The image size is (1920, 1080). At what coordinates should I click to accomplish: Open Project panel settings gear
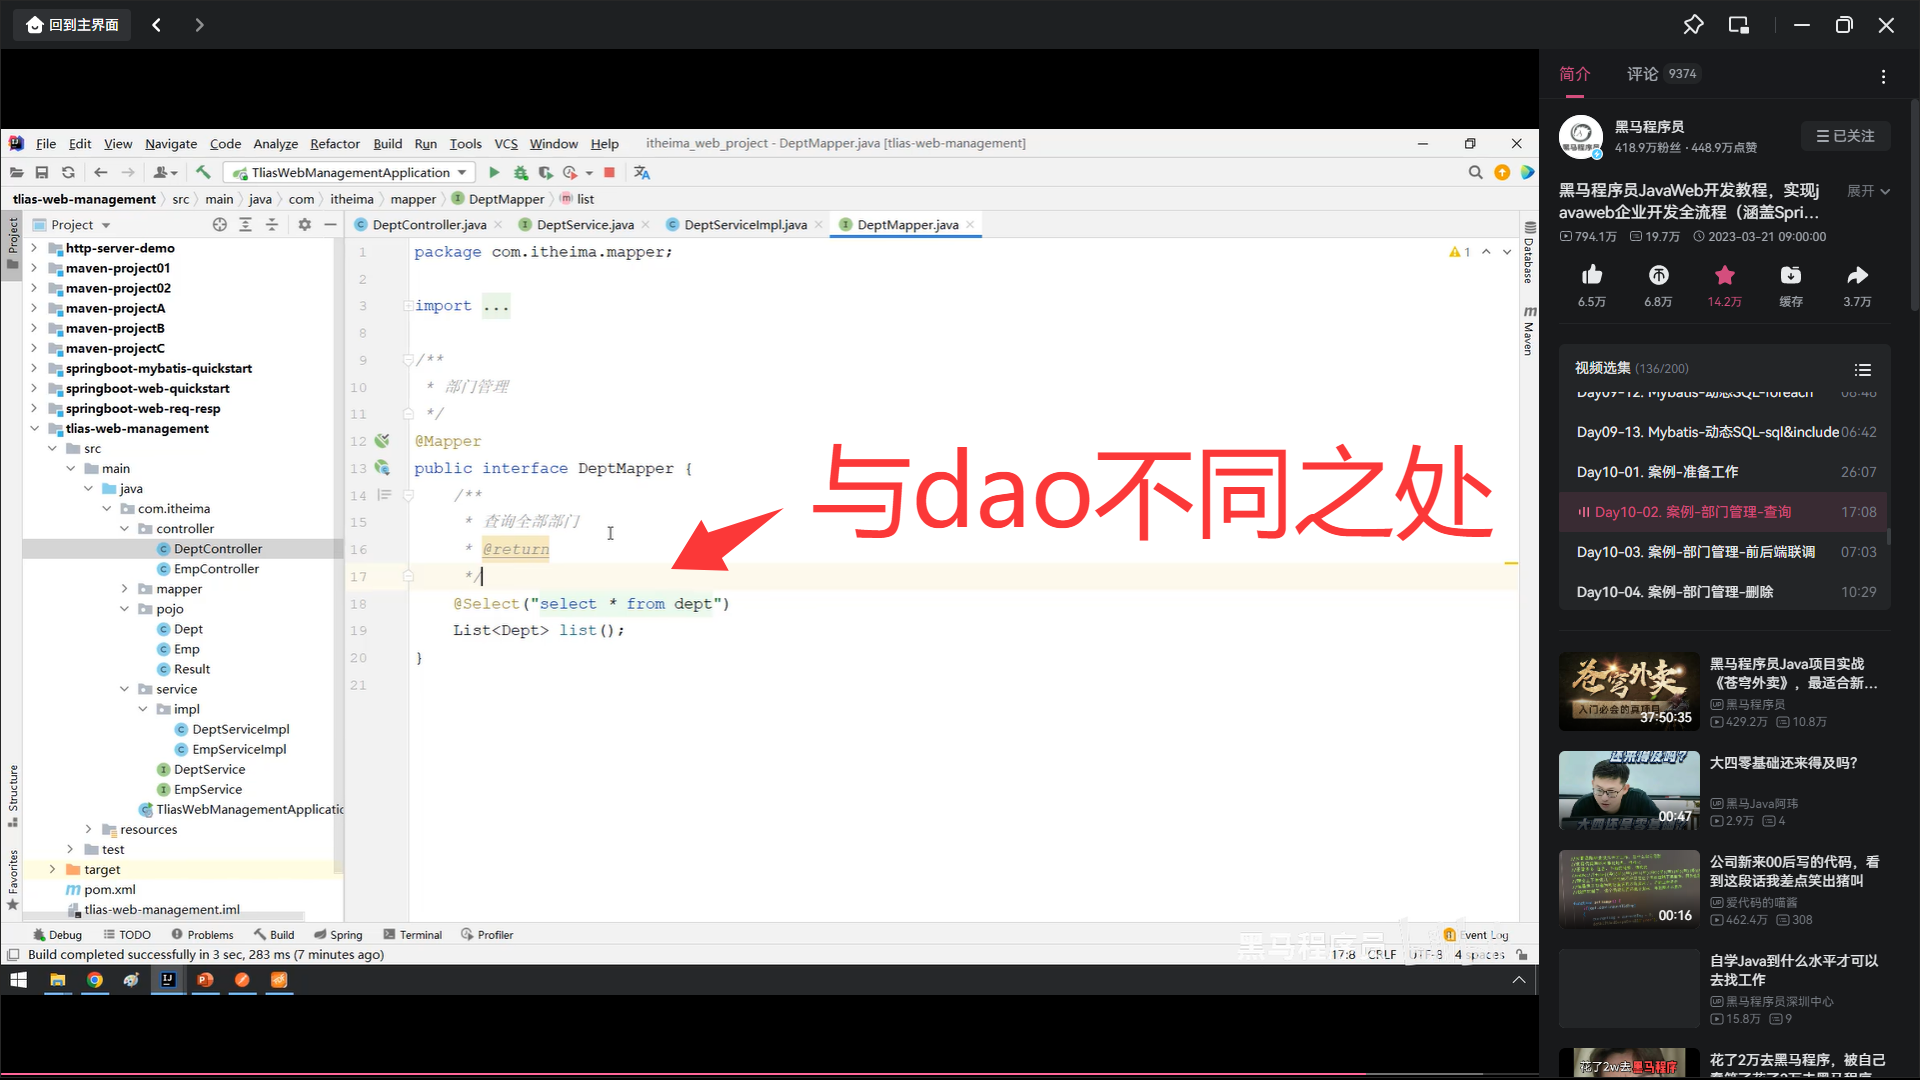[304, 225]
